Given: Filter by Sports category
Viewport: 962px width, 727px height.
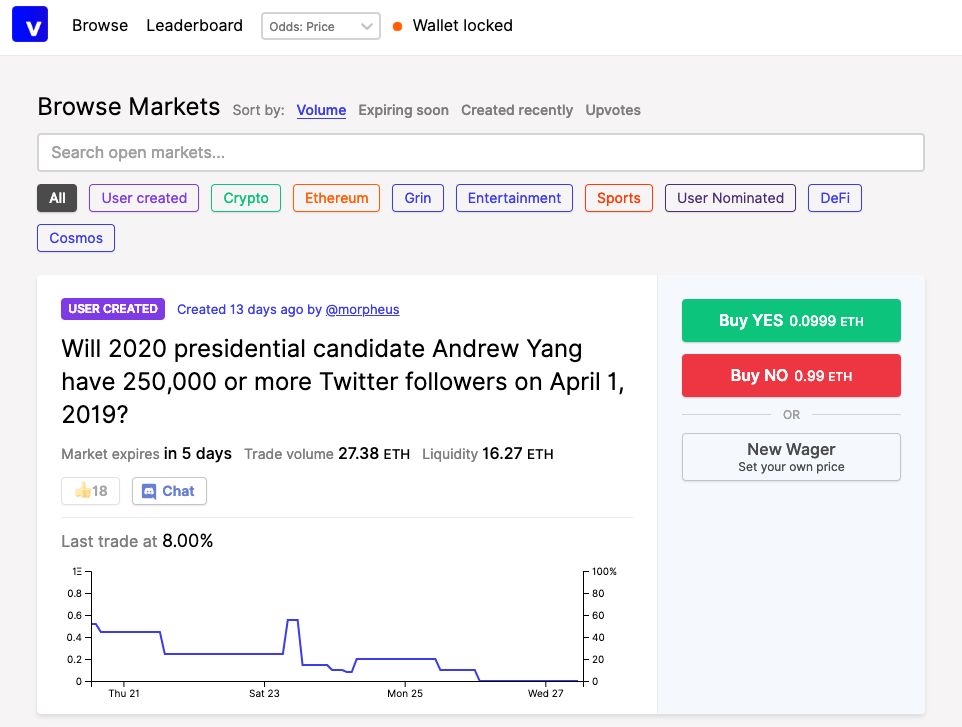Looking at the screenshot, I should tap(618, 198).
